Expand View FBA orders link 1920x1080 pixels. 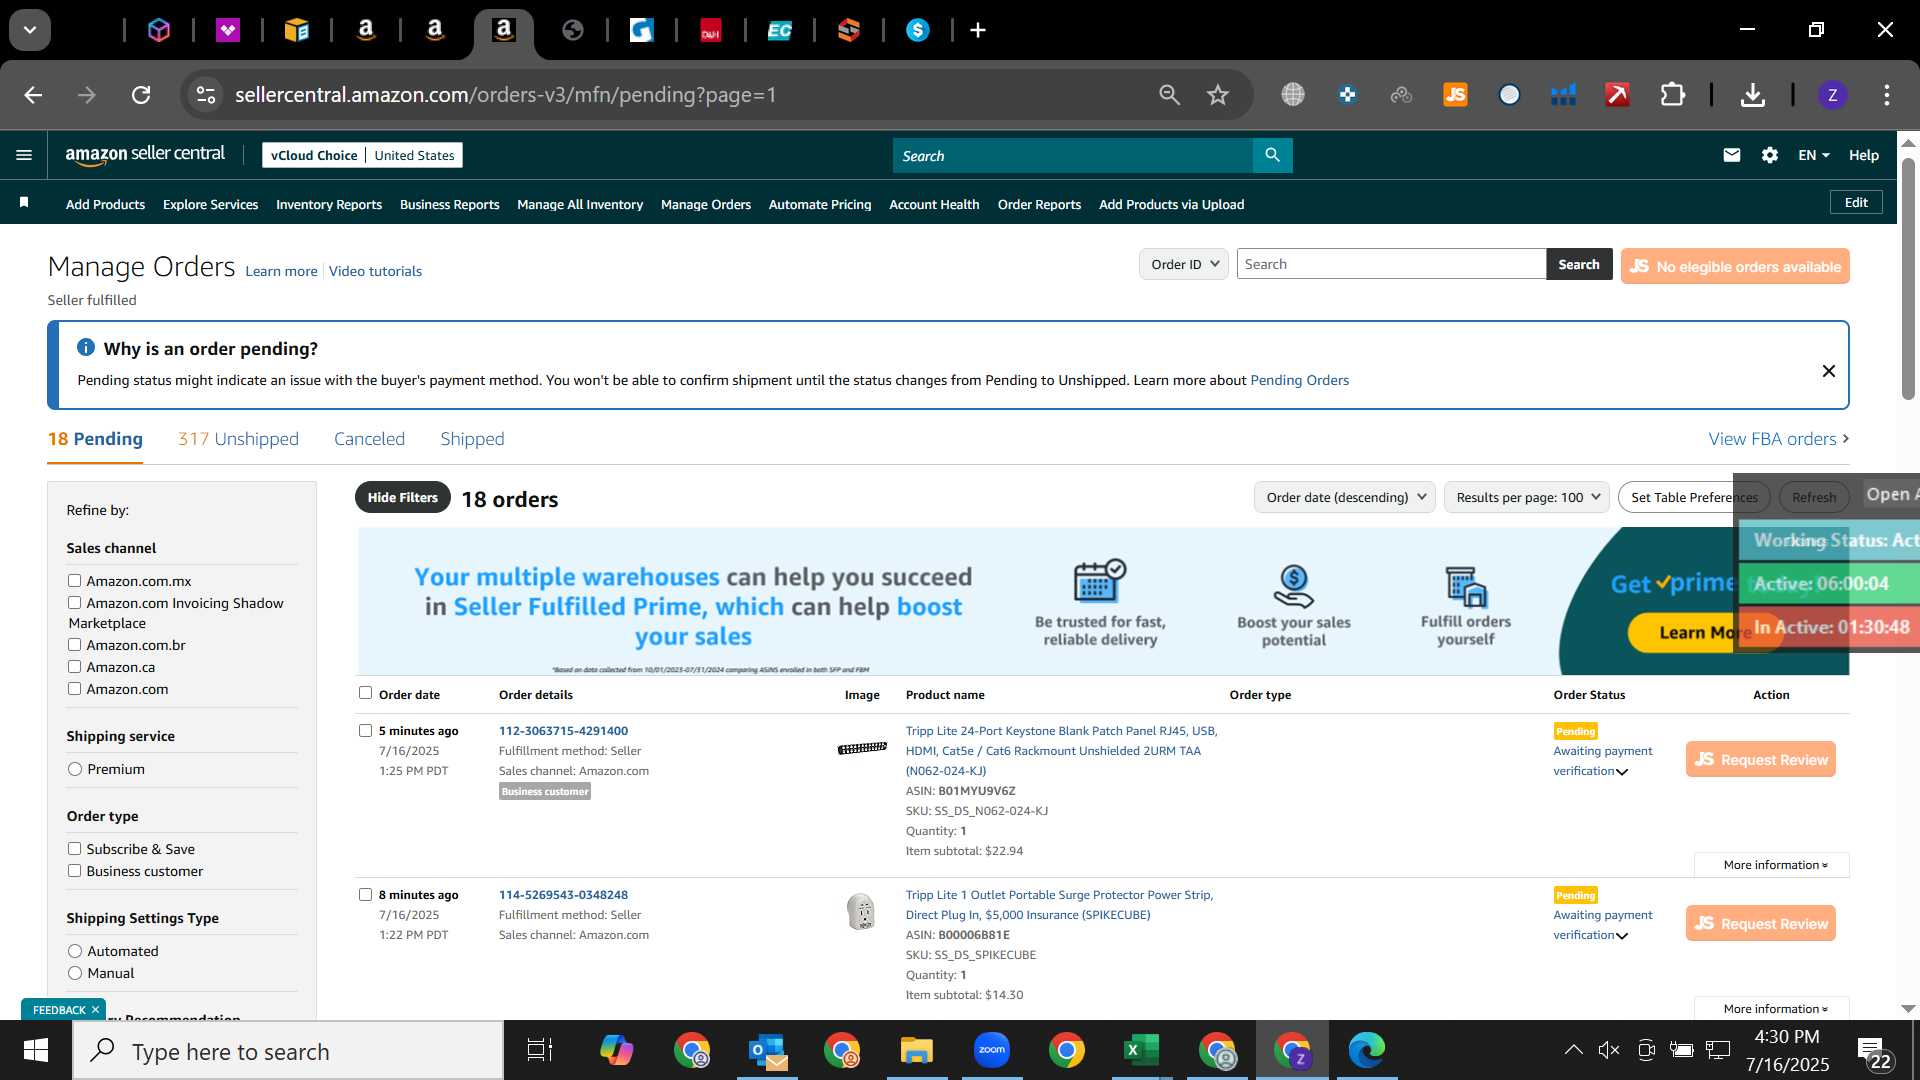(x=1778, y=439)
